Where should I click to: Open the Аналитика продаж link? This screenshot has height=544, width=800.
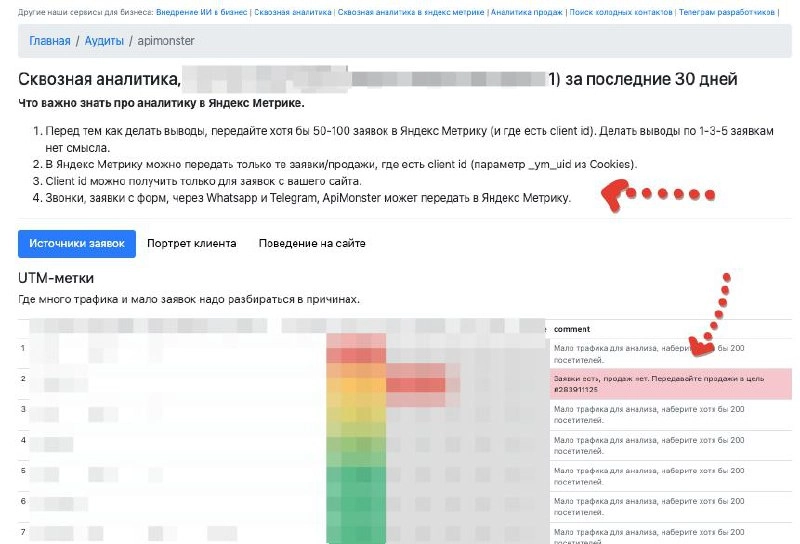pyautogui.click(x=527, y=12)
